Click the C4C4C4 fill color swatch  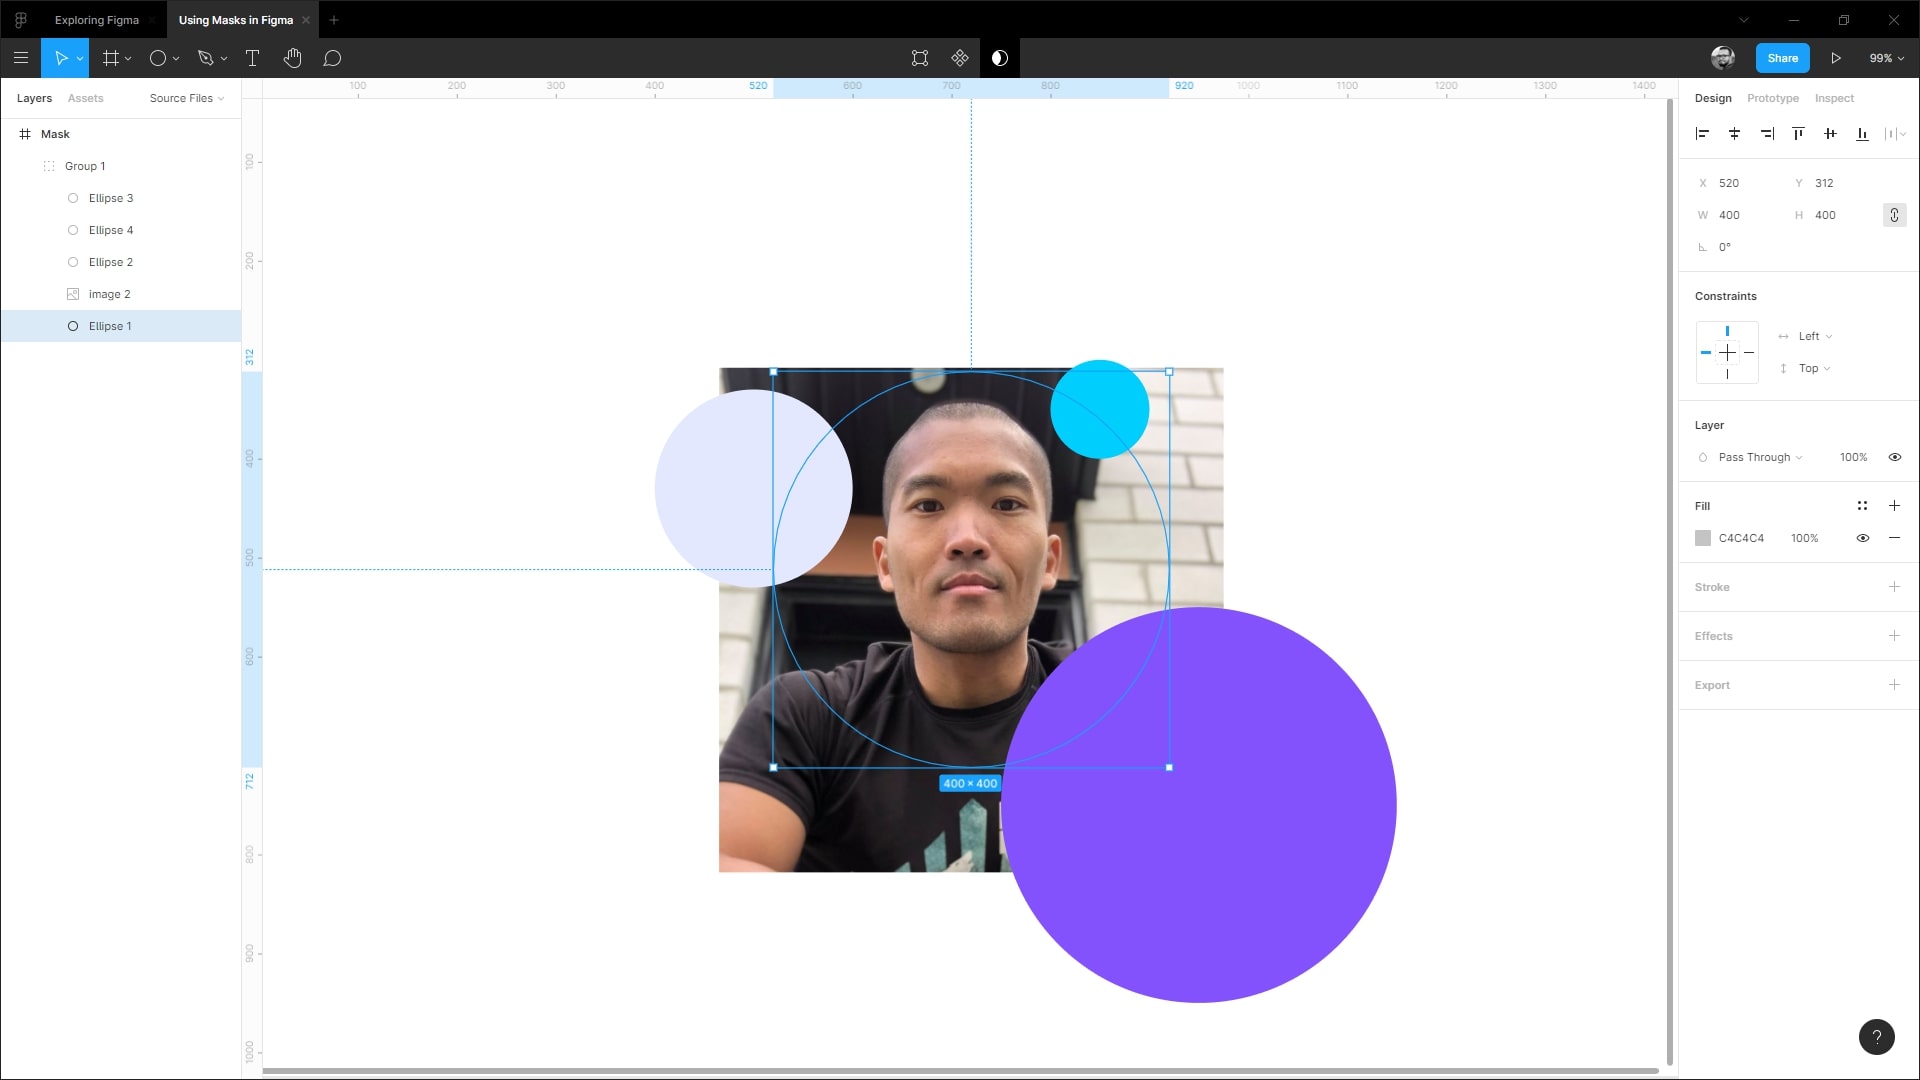click(1703, 538)
